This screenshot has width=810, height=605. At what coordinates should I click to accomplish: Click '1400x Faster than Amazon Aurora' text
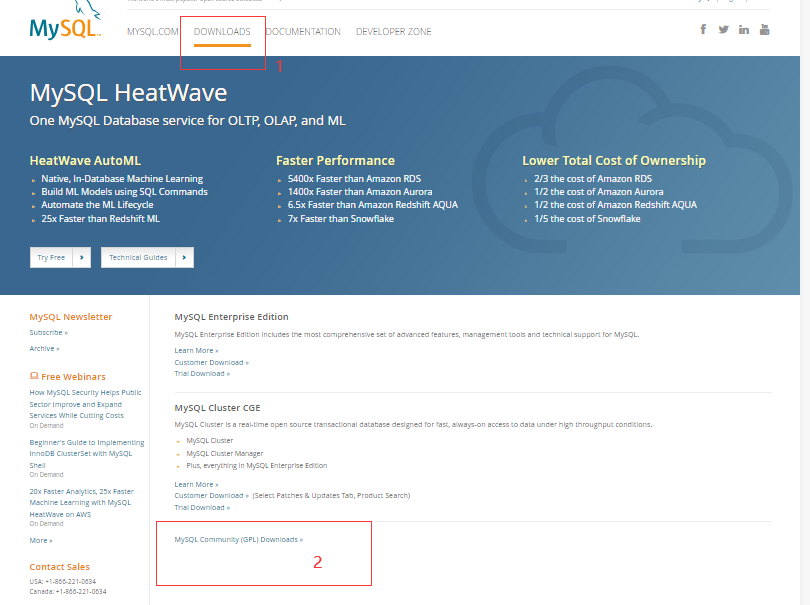(360, 192)
